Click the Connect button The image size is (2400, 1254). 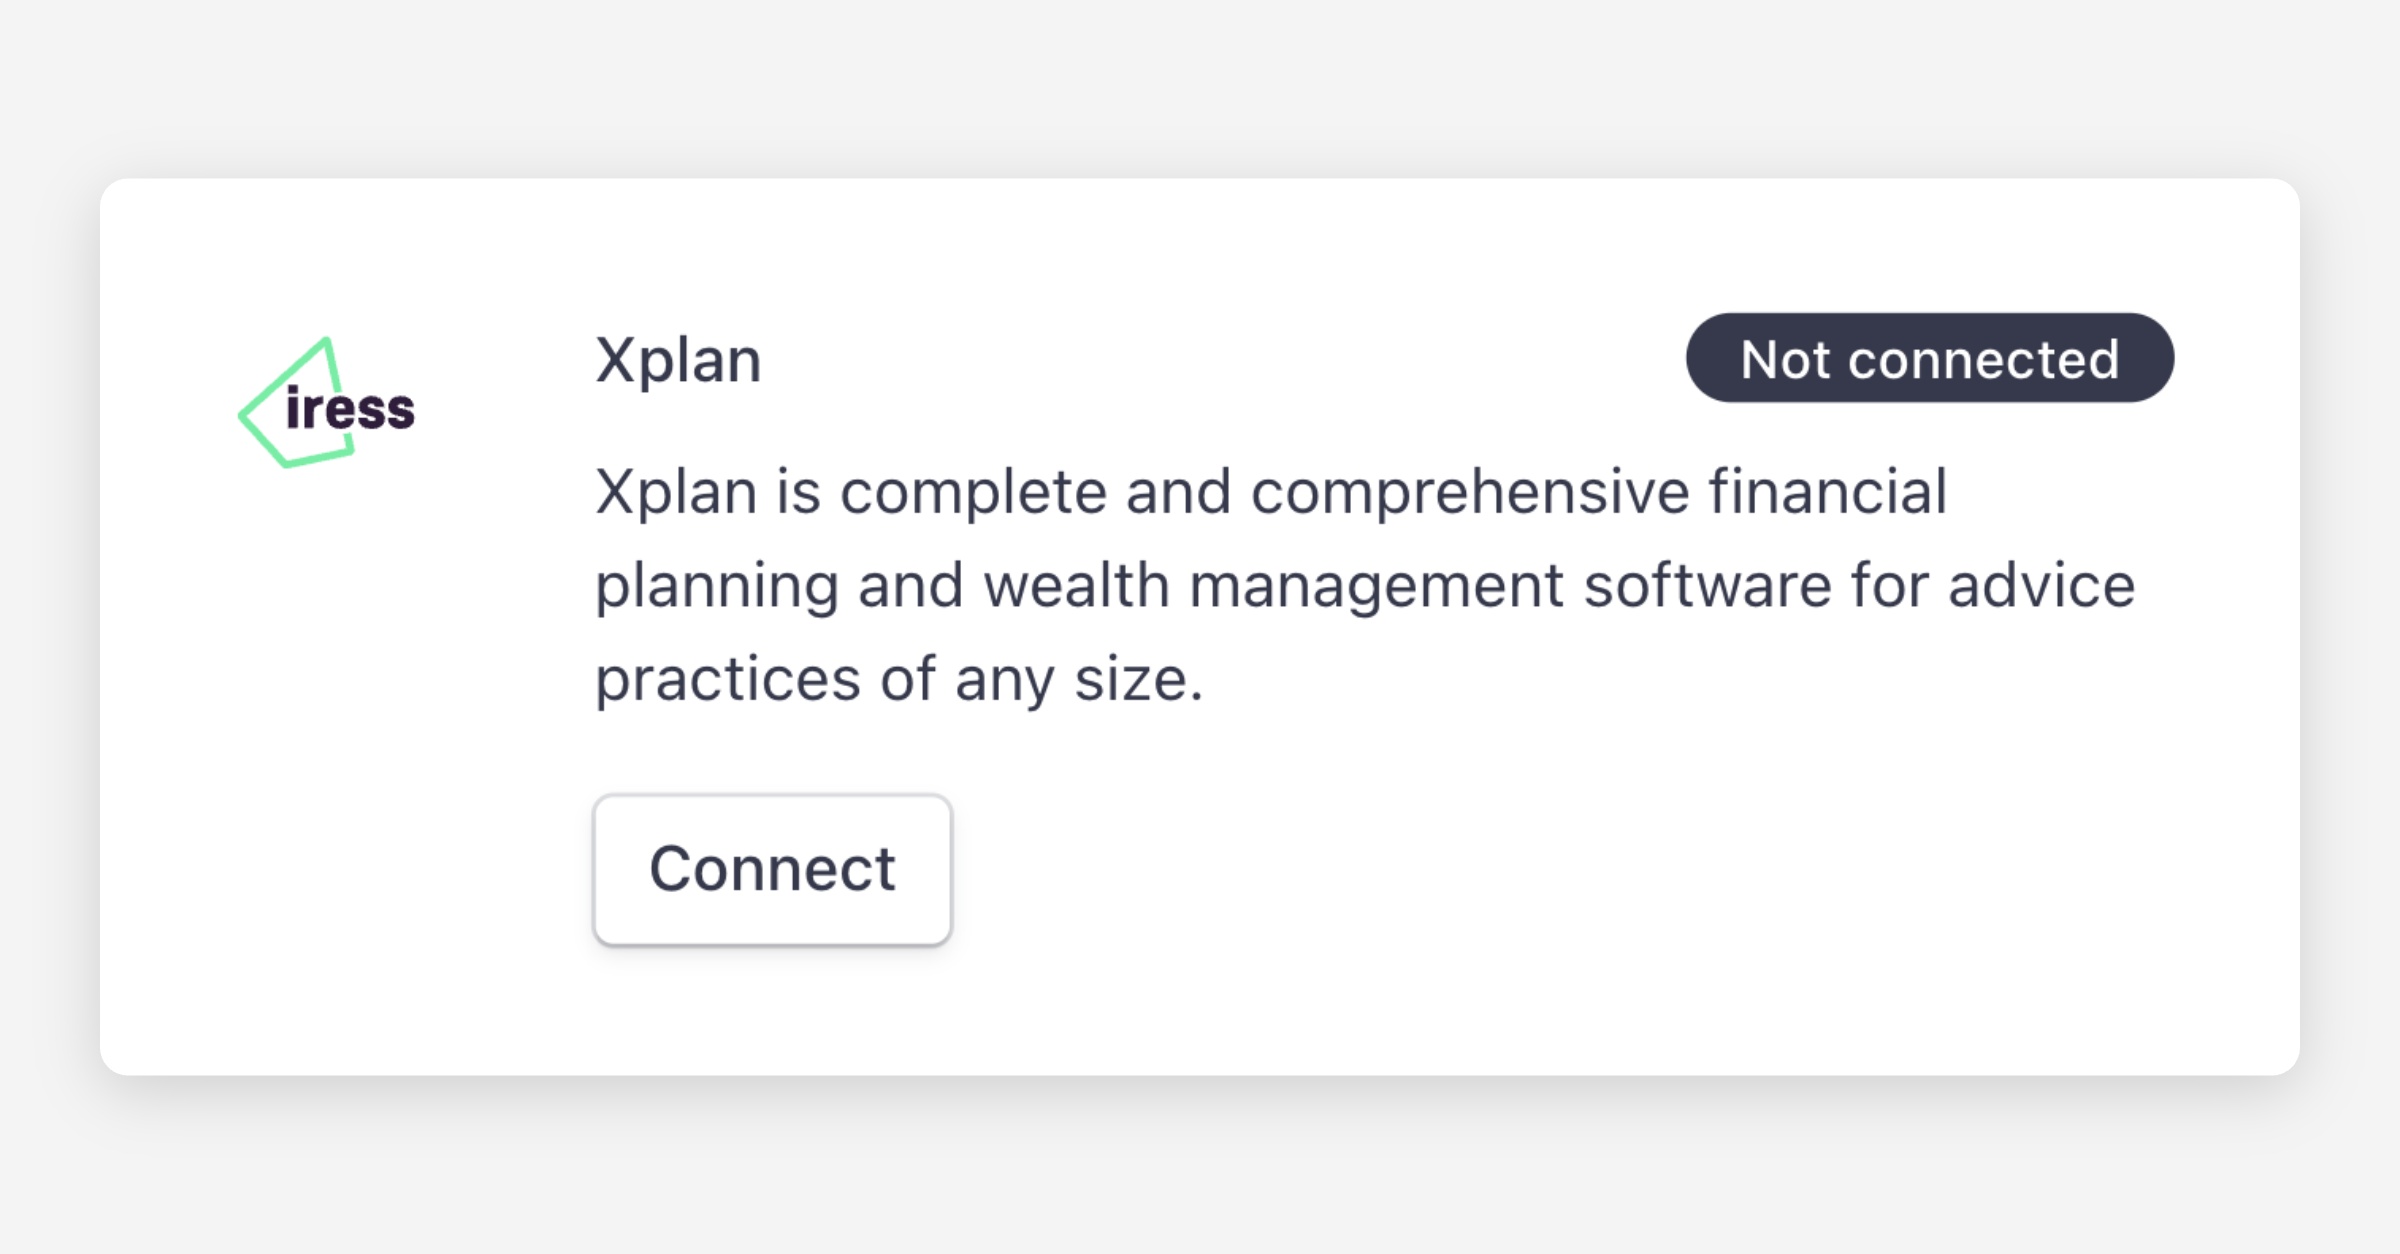(x=772, y=868)
